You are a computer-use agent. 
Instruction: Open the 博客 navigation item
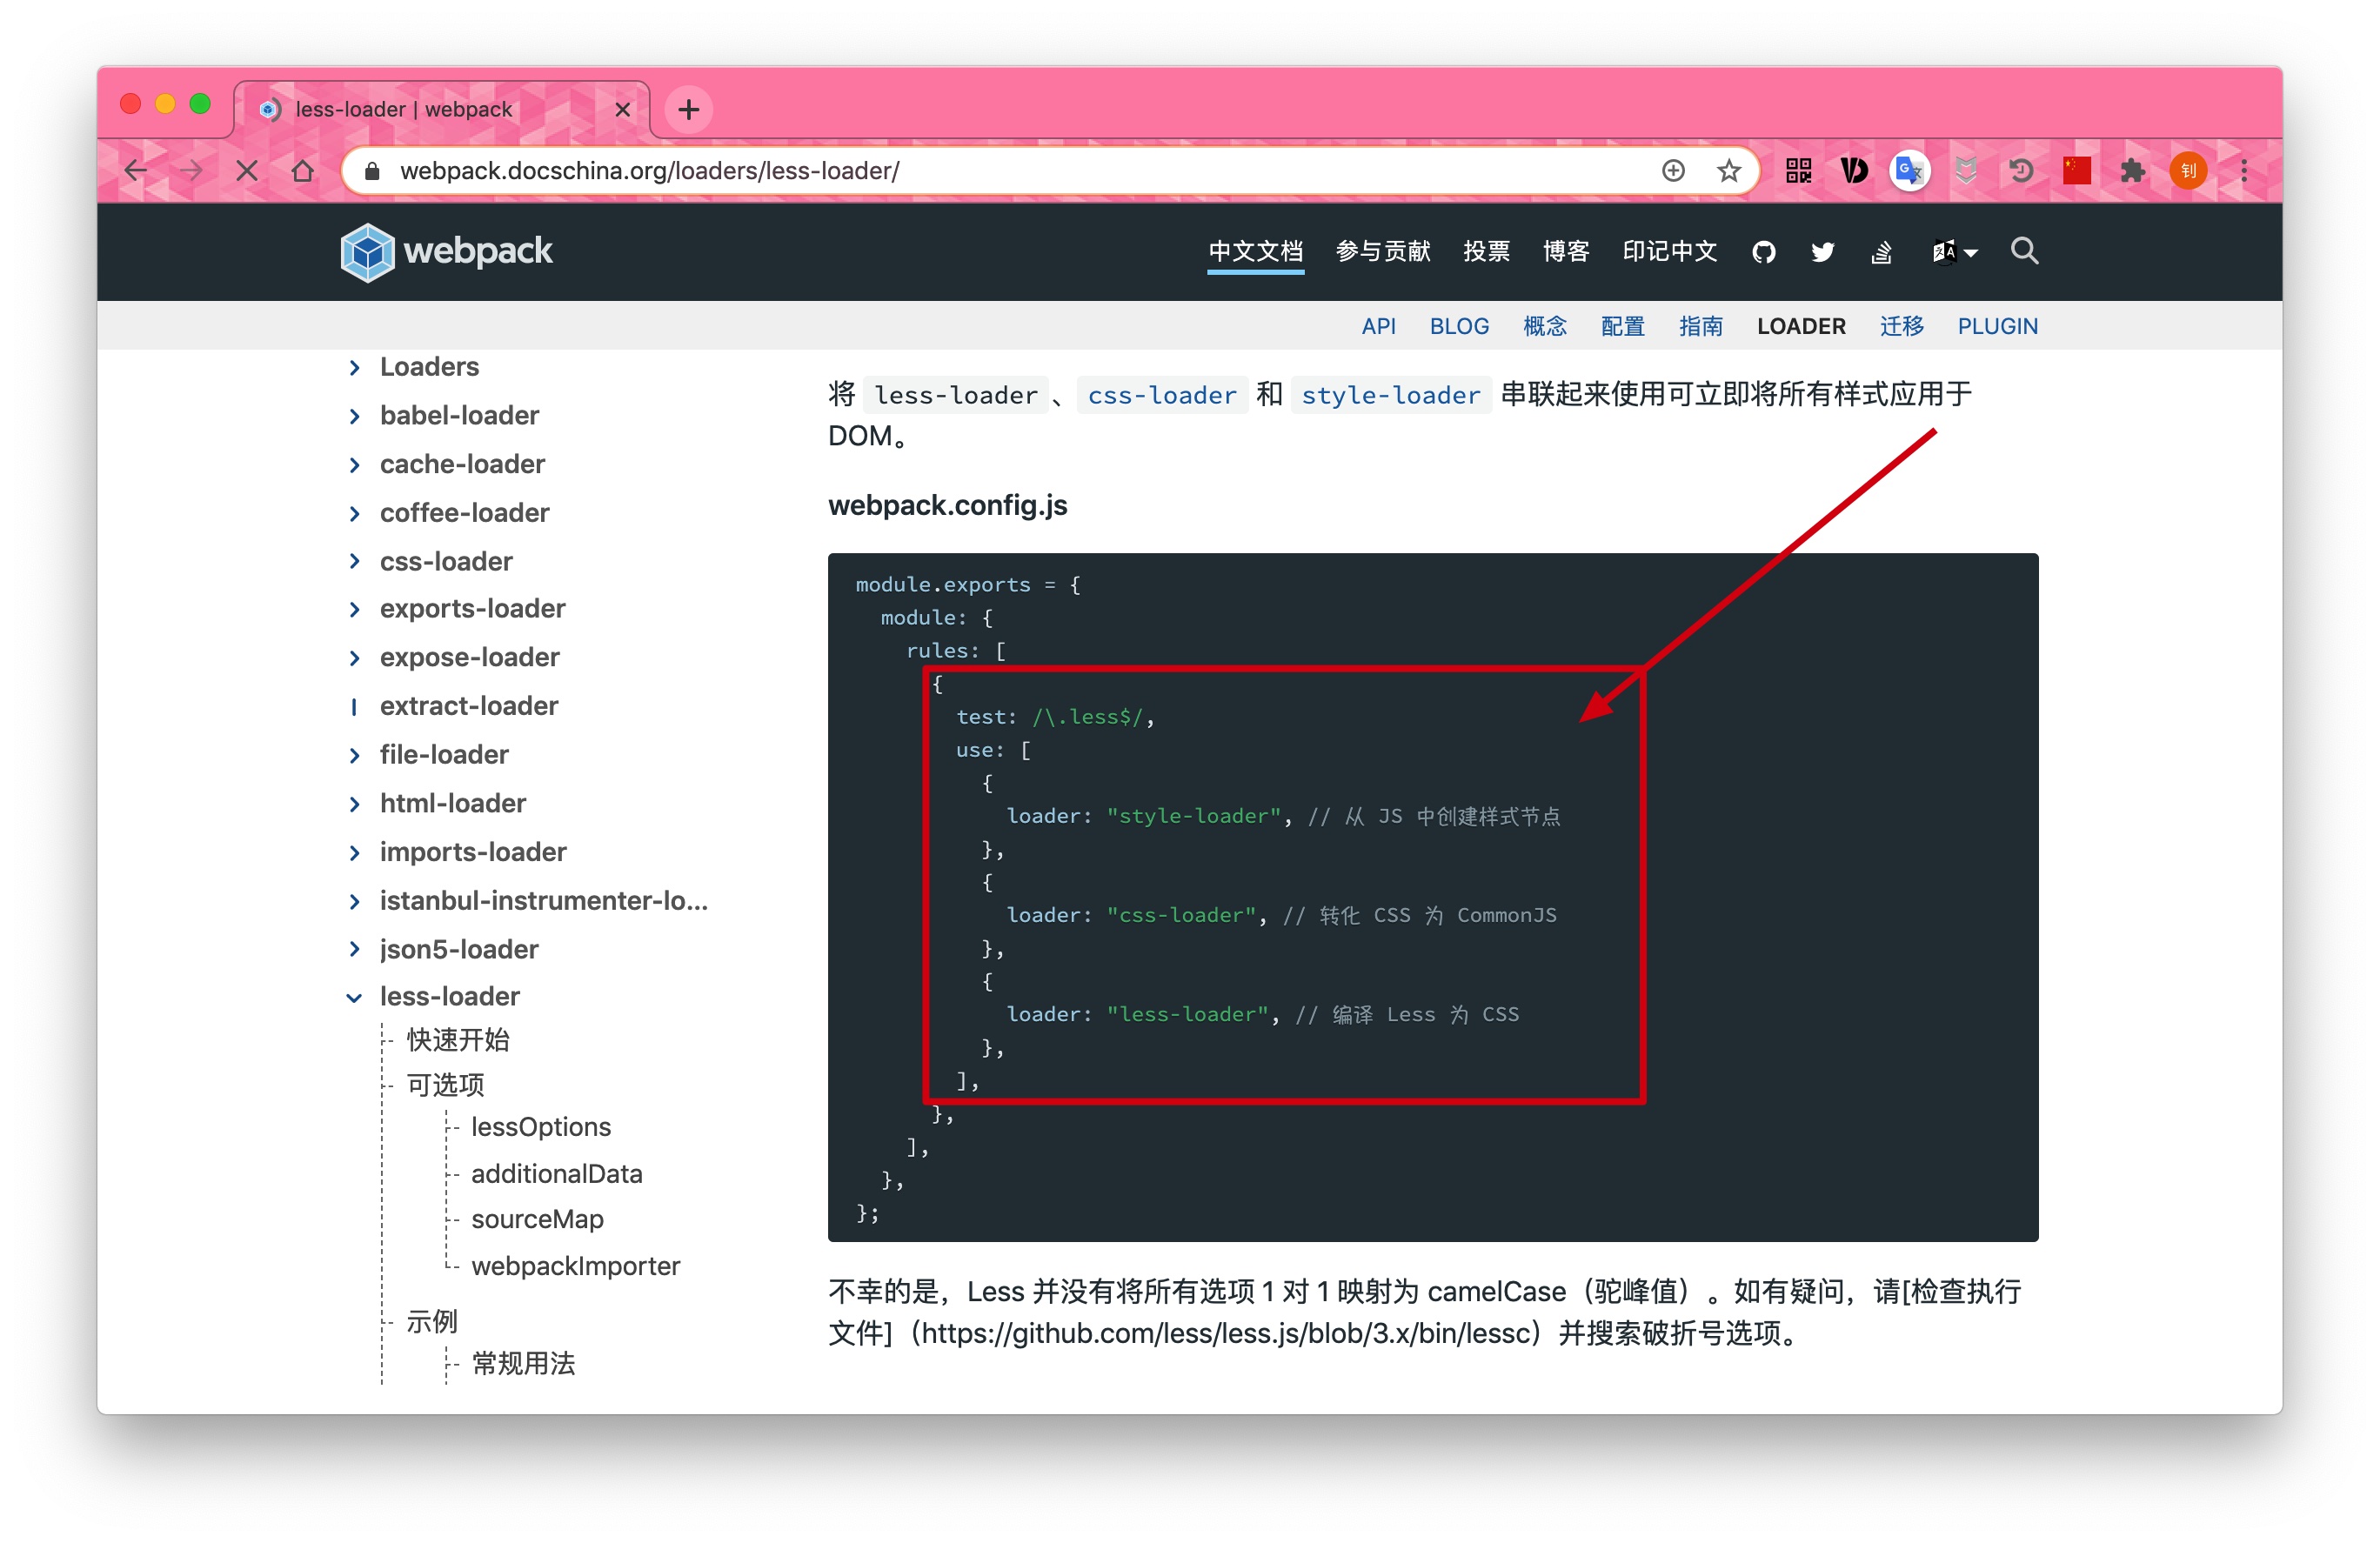pos(1565,252)
